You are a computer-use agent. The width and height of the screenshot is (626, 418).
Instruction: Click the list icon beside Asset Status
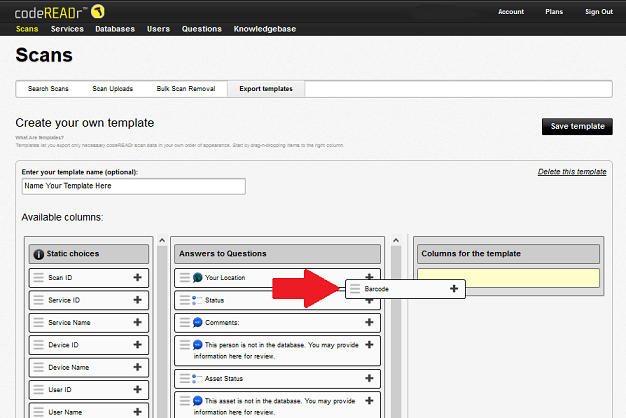tap(197, 378)
